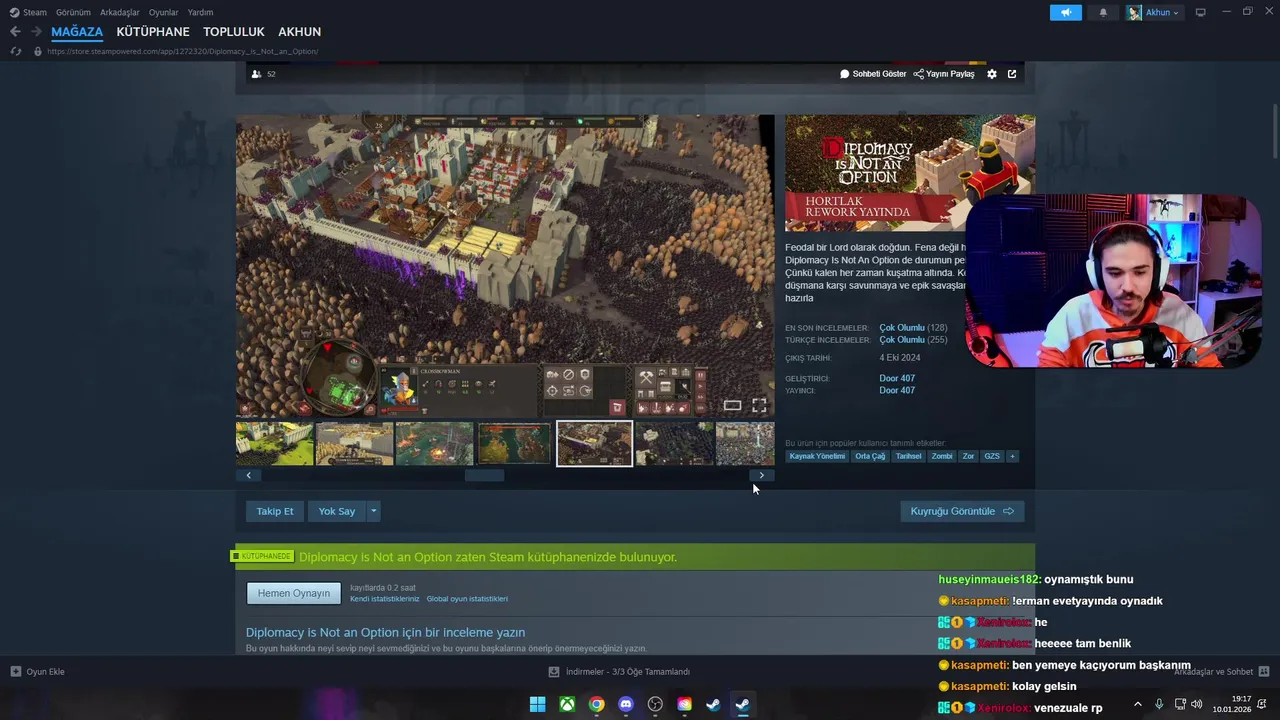
Task: Click the Add Game plus icon
Action: click(x=15, y=672)
